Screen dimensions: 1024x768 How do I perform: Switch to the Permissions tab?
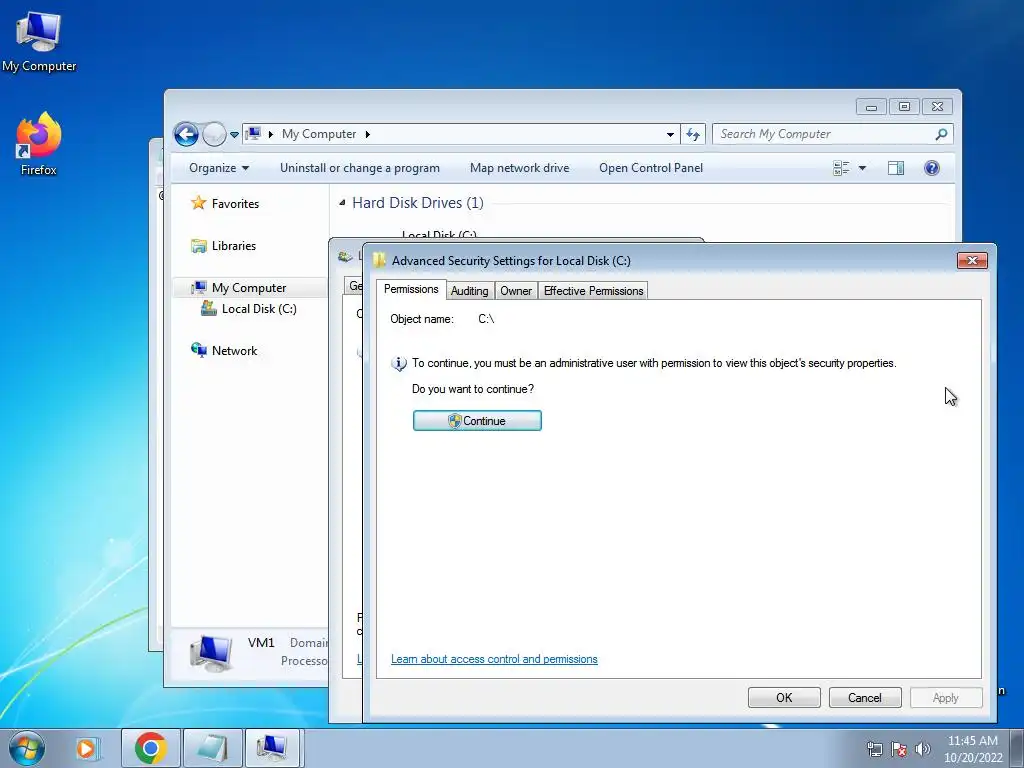pos(411,289)
